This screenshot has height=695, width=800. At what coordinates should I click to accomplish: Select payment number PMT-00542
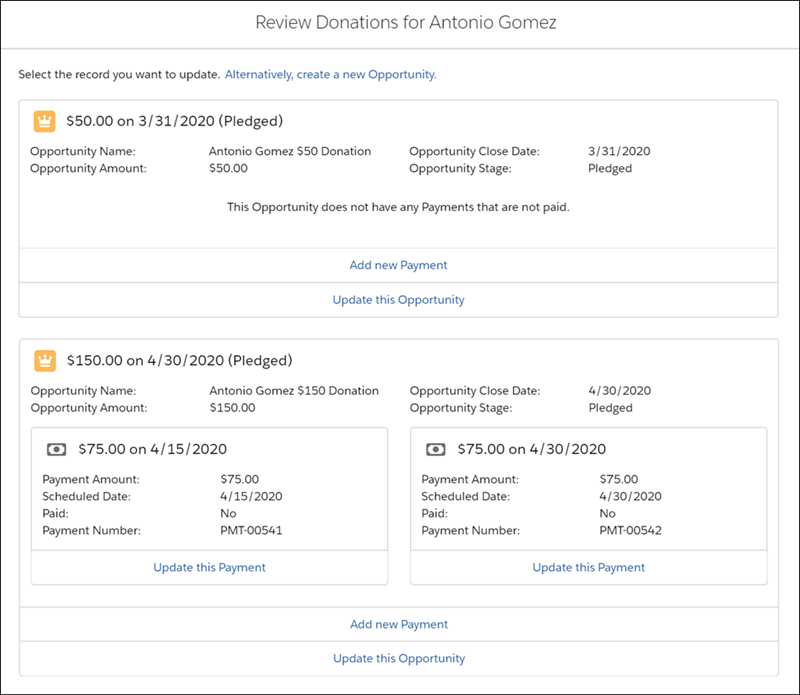click(631, 530)
